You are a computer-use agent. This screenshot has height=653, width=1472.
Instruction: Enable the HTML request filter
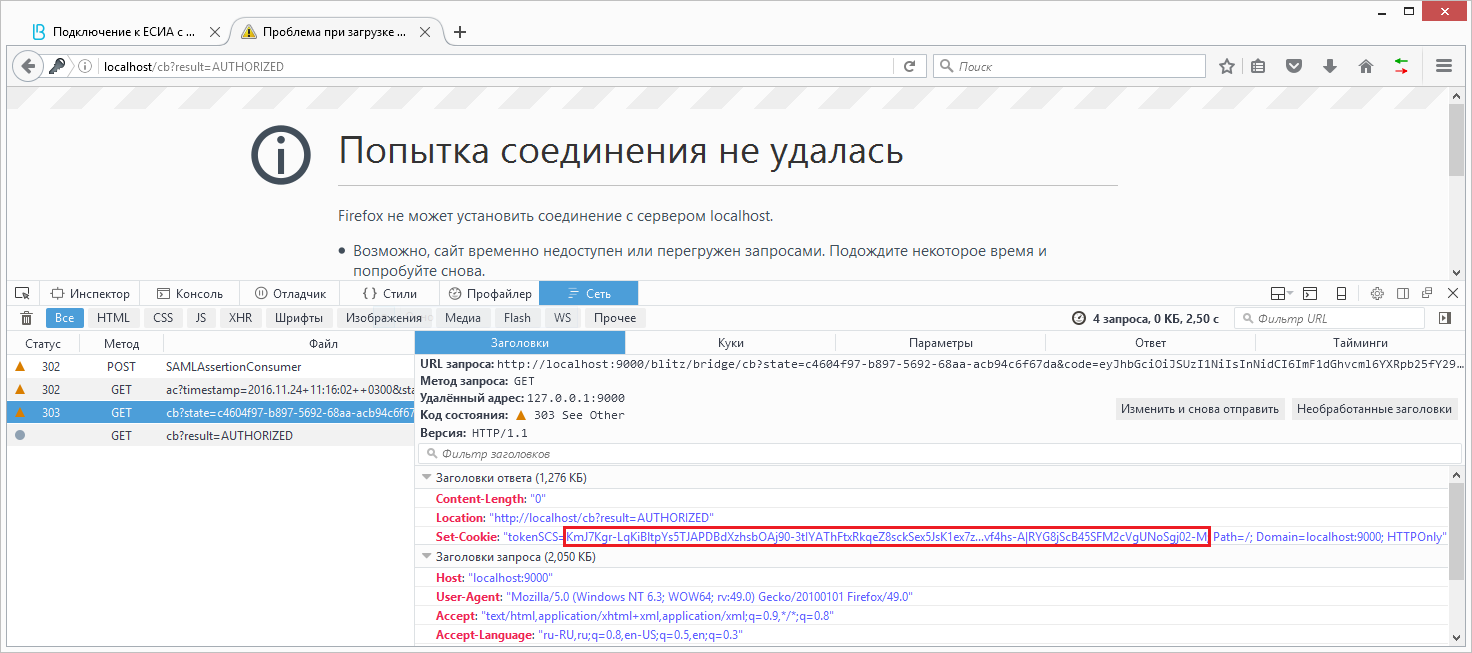(x=113, y=318)
